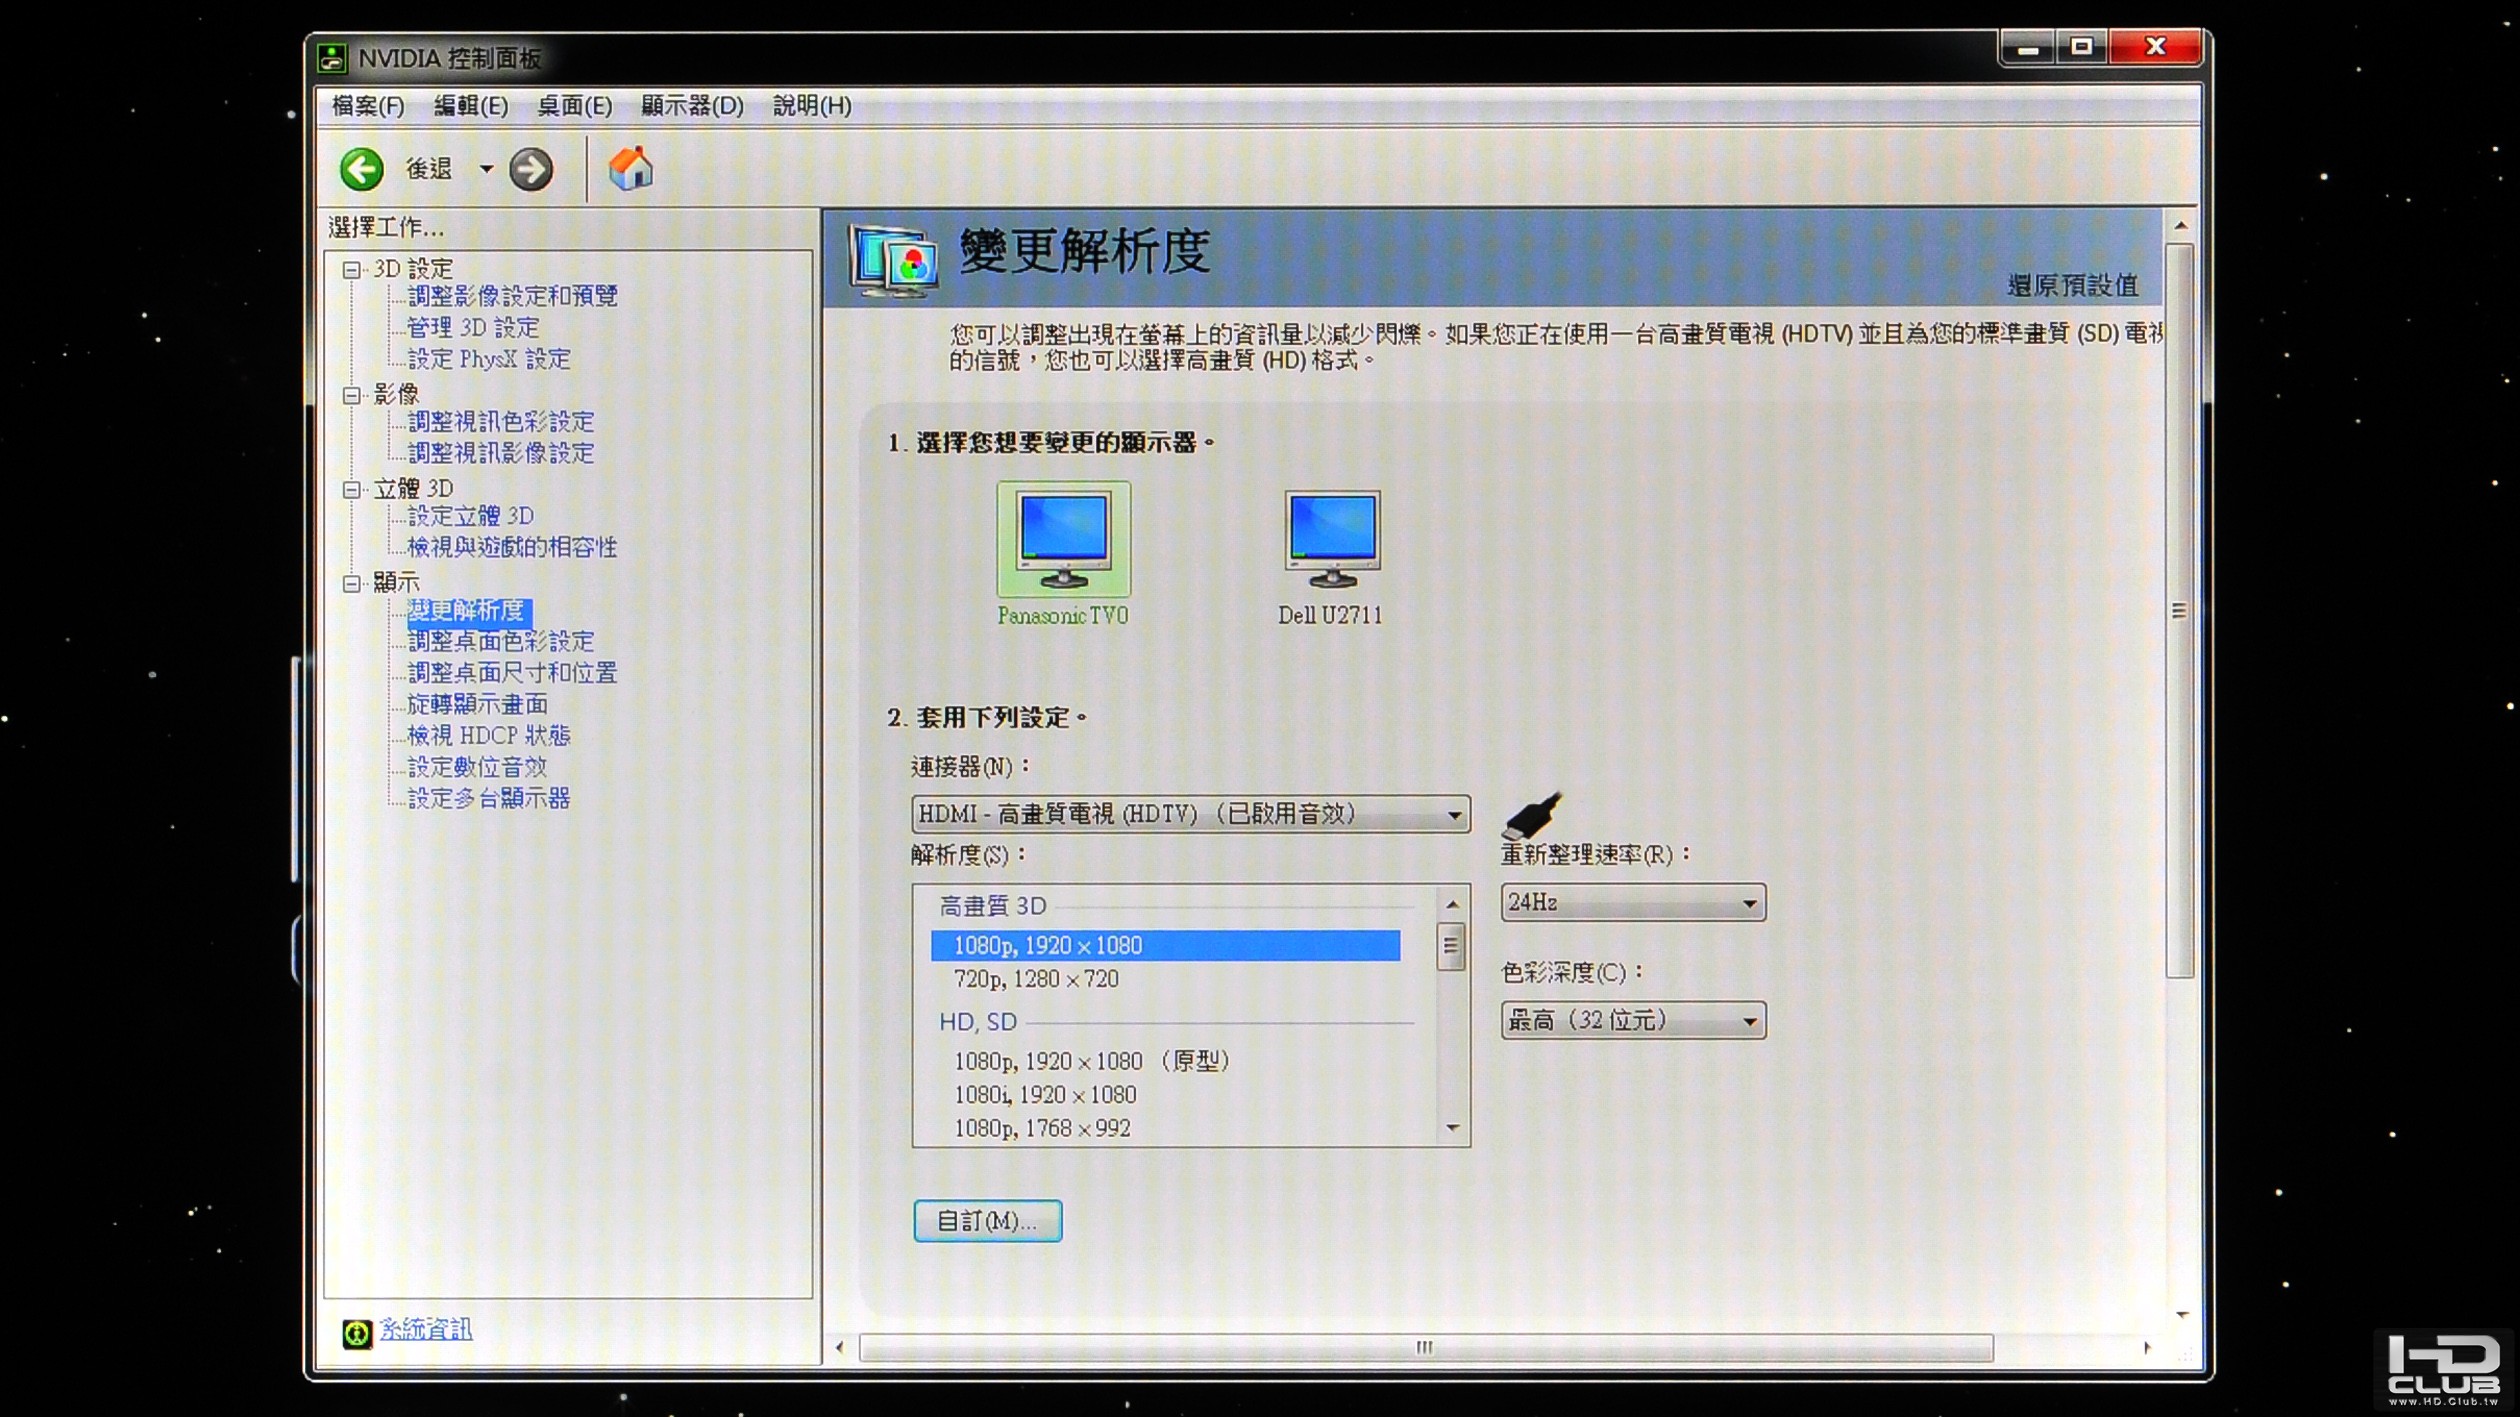Open the 桌面(E) menu
Viewport: 2520px width, 1417px height.
tap(575, 106)
